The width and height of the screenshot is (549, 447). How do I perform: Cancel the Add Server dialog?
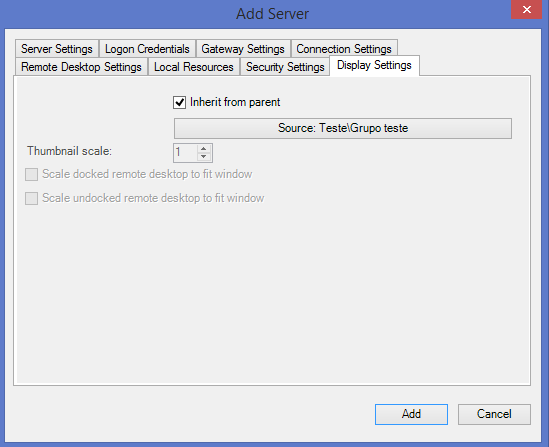pos(494,414)
